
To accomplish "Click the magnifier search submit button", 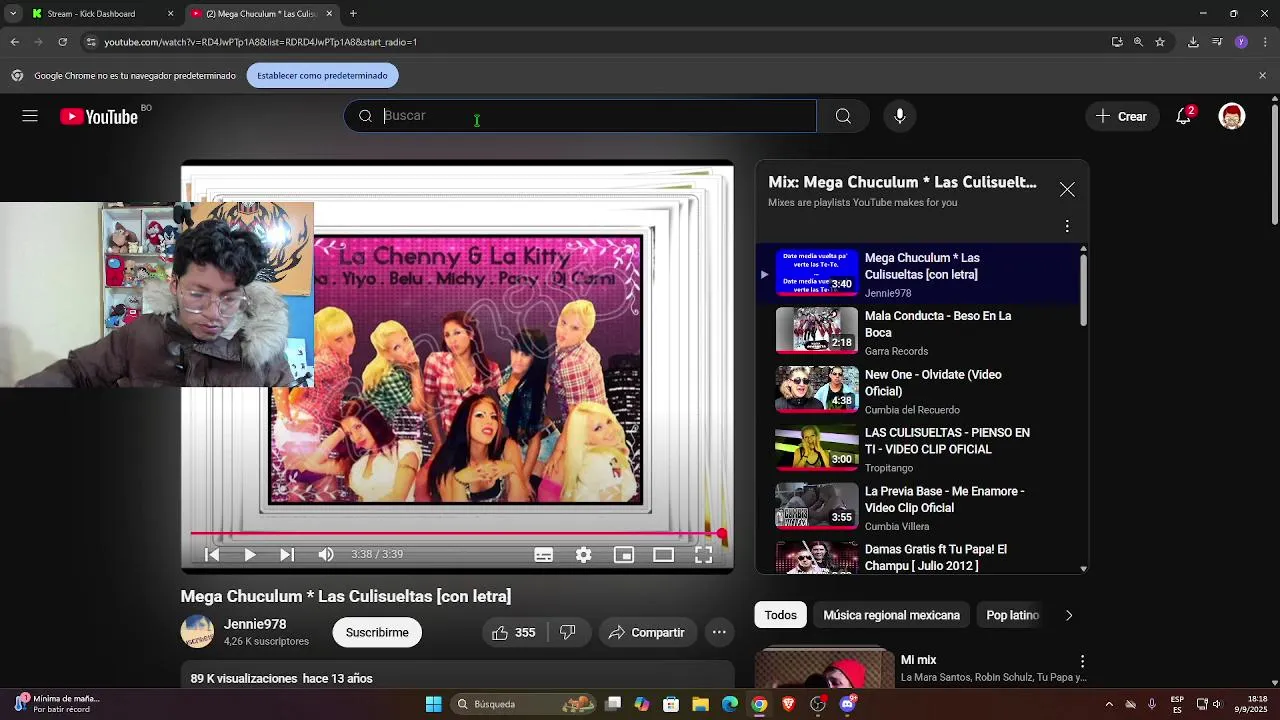I will click(843, 116).
